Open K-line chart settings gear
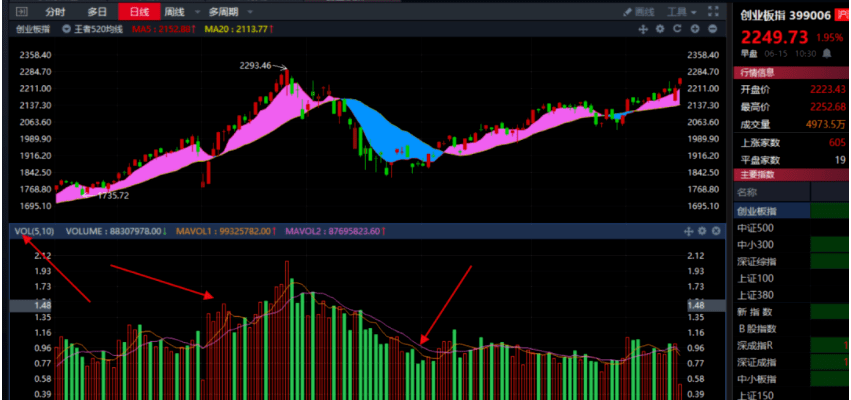The width and height of the screenshot is (851, 400). point(660,30)
